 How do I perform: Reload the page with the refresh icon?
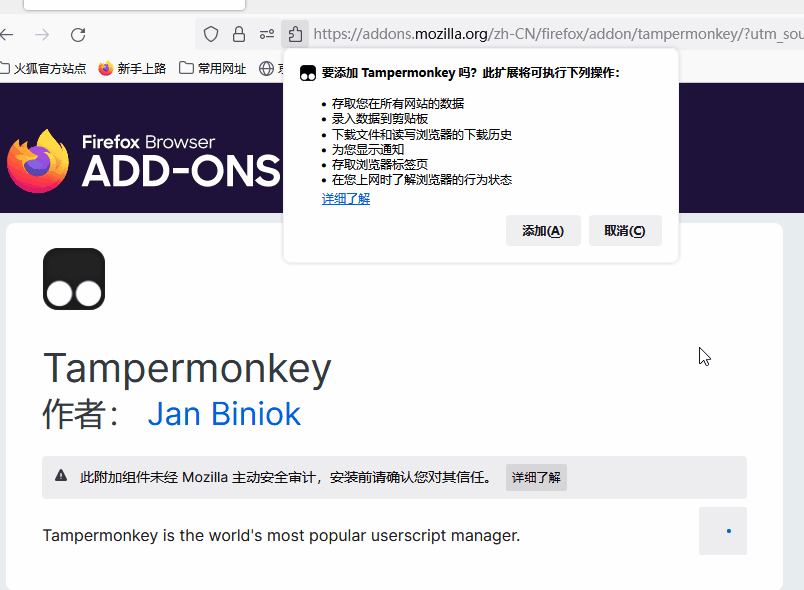click(78, 35)
